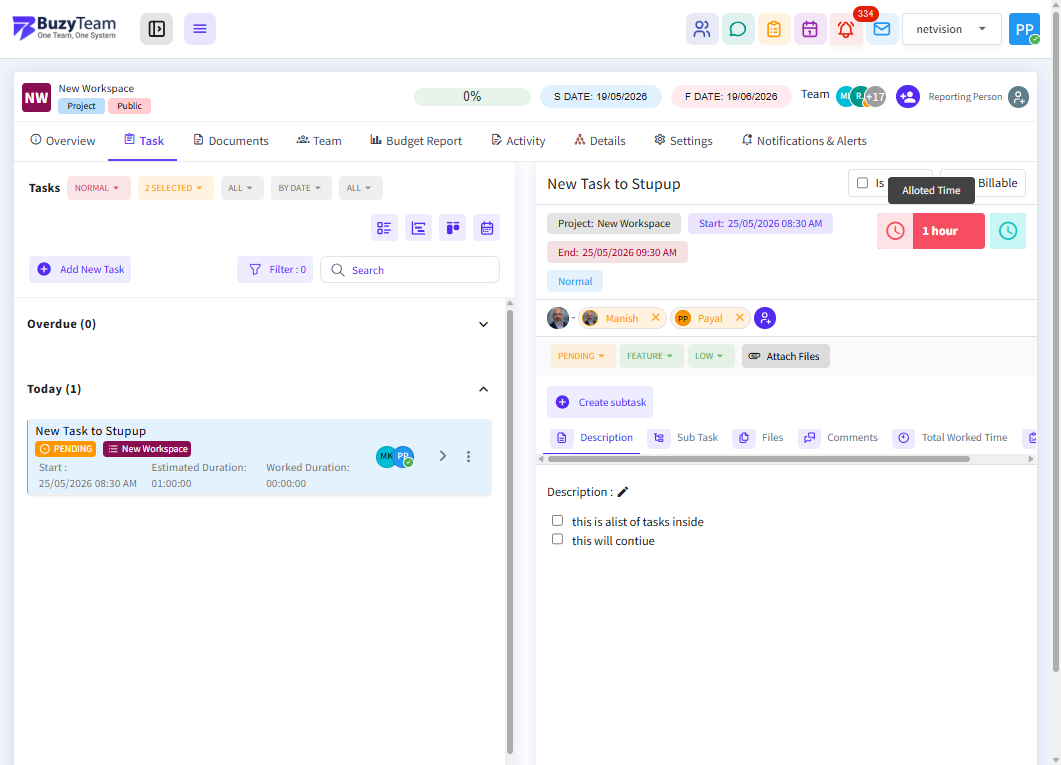Image resolution: width=1061 pixels, height=765 pixels.
Task: Click the task Search field
Action: (410, 270)
